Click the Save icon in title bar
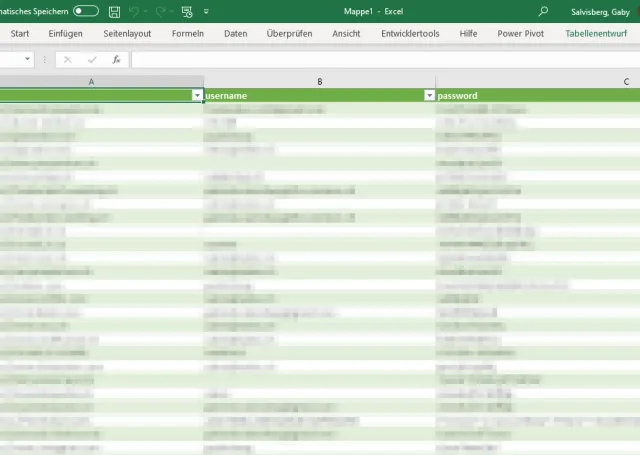The height and width of the screenshot is (455, 640). (115, 12)
